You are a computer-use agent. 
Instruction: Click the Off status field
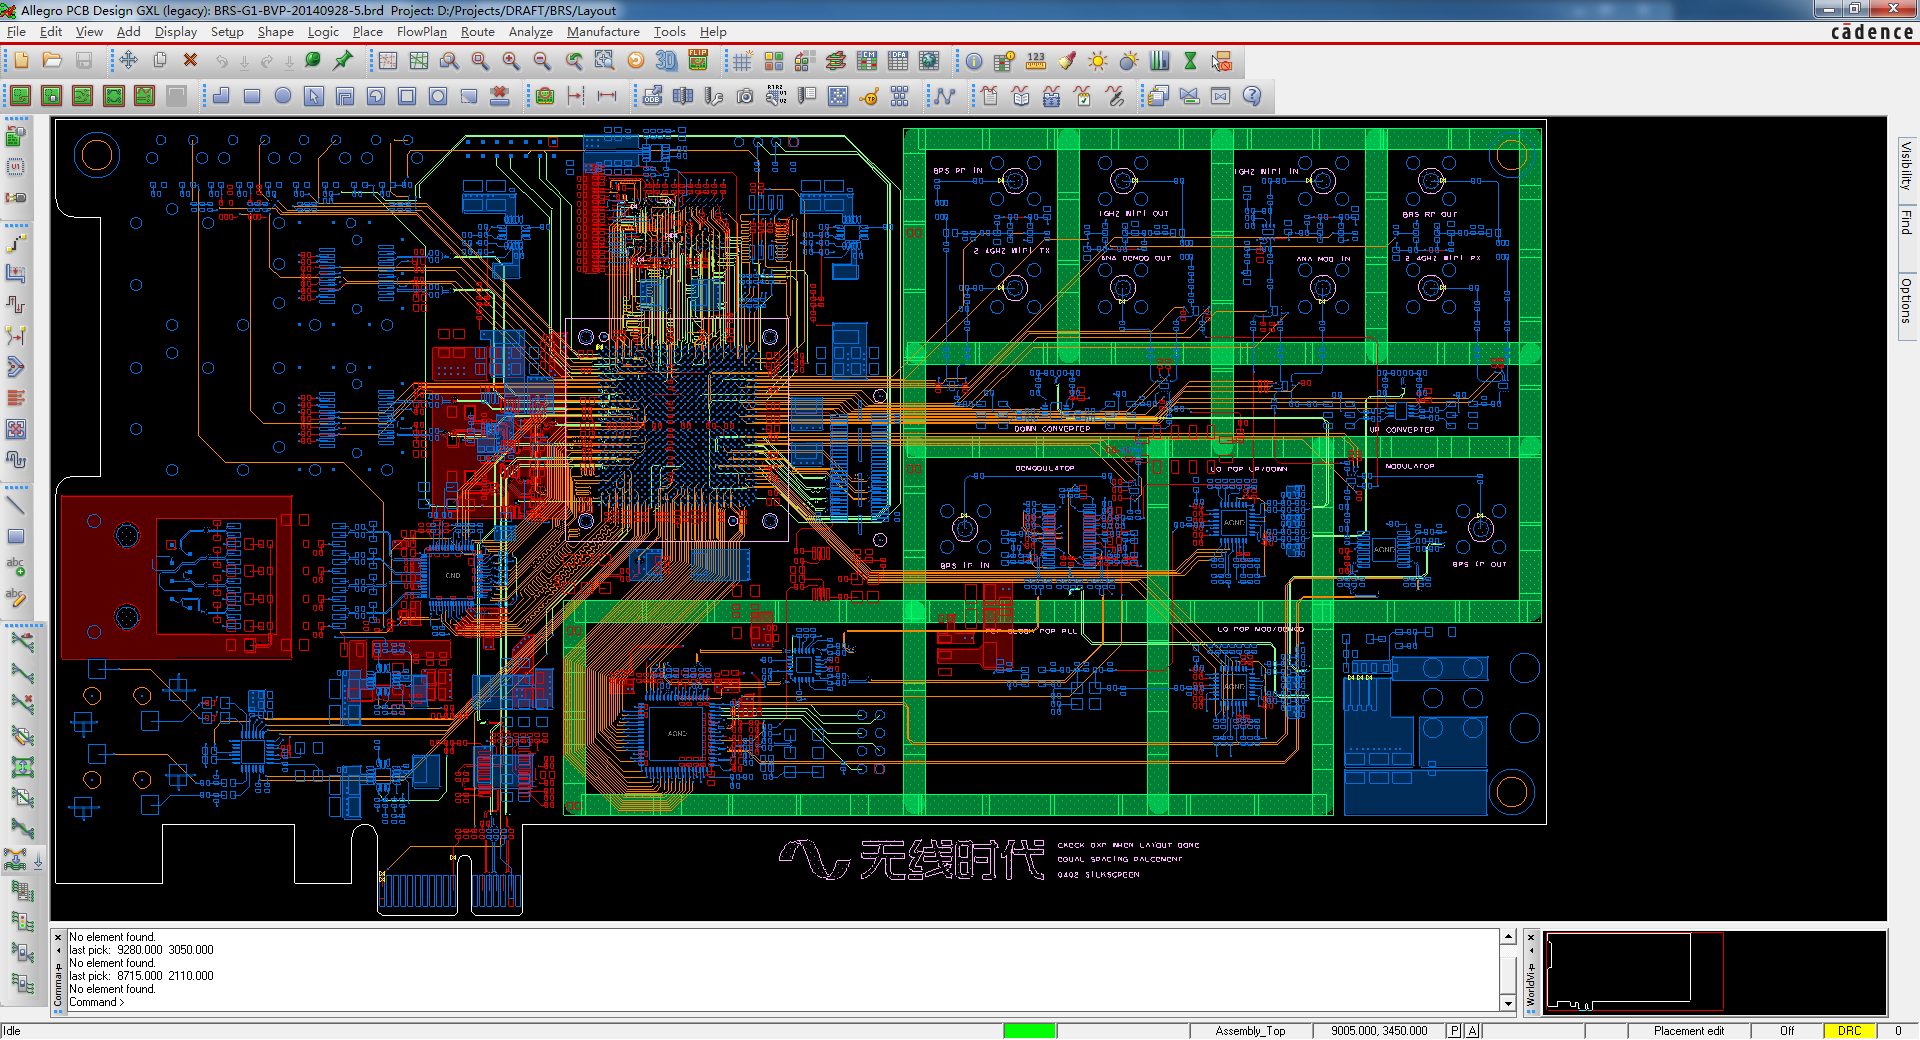(x=1787, y=1031)
